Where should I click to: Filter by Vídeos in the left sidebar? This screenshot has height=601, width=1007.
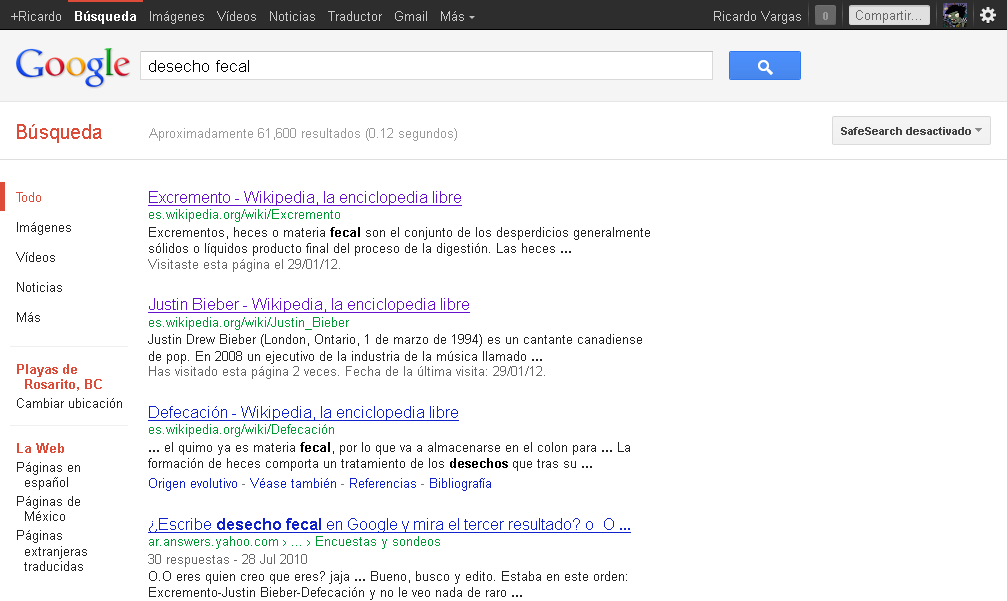pyautogui.click(x=36, y=257)
